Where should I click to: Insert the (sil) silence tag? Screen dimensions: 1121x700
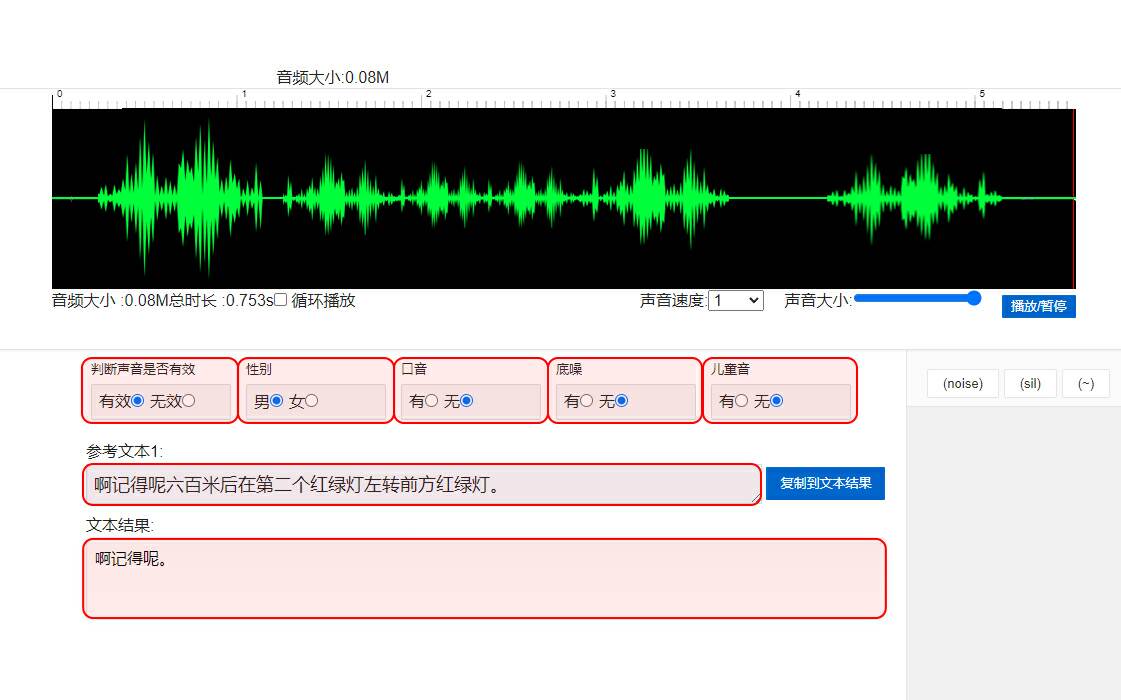click(x=1030, y=384)
